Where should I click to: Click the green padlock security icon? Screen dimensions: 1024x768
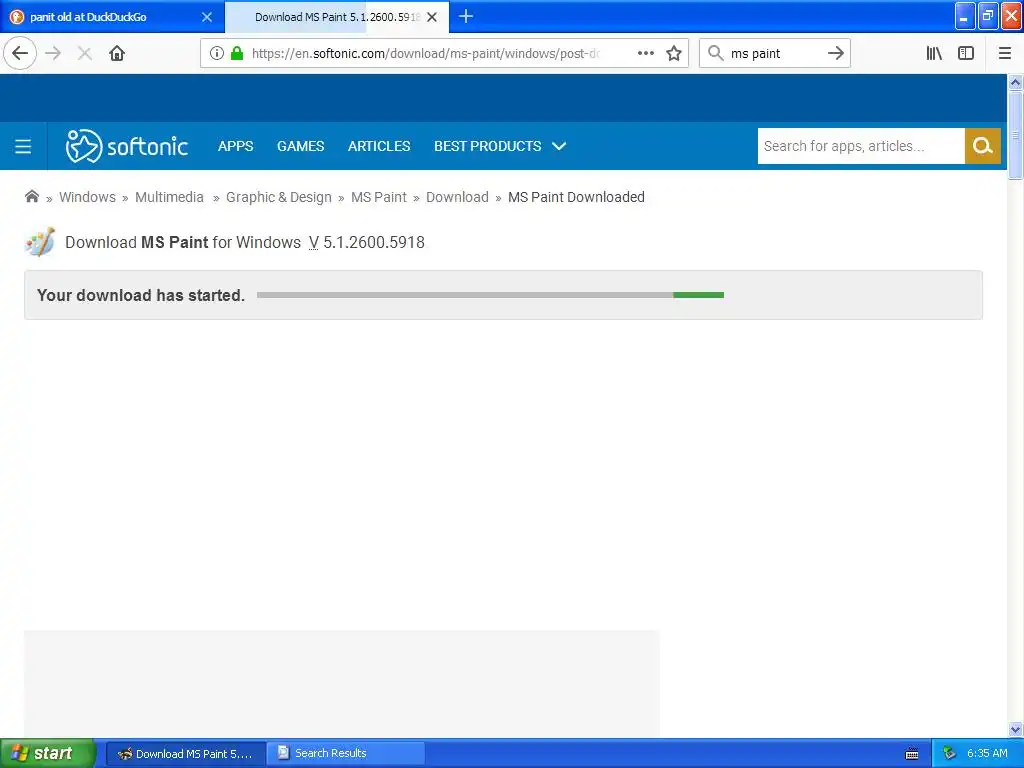[237, 53]
